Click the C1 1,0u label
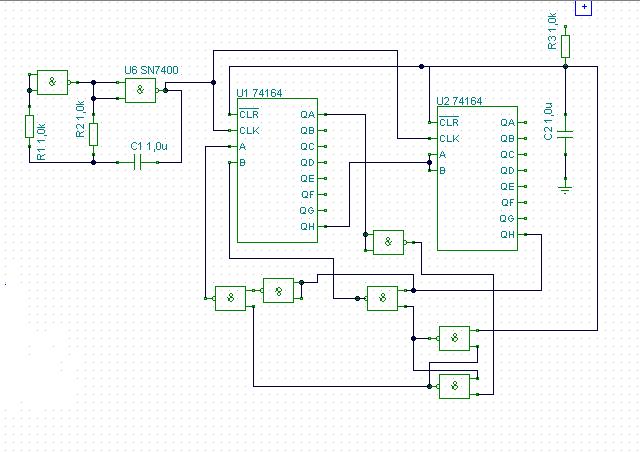This screenshot has width=640, height=452. coord(149,146)
